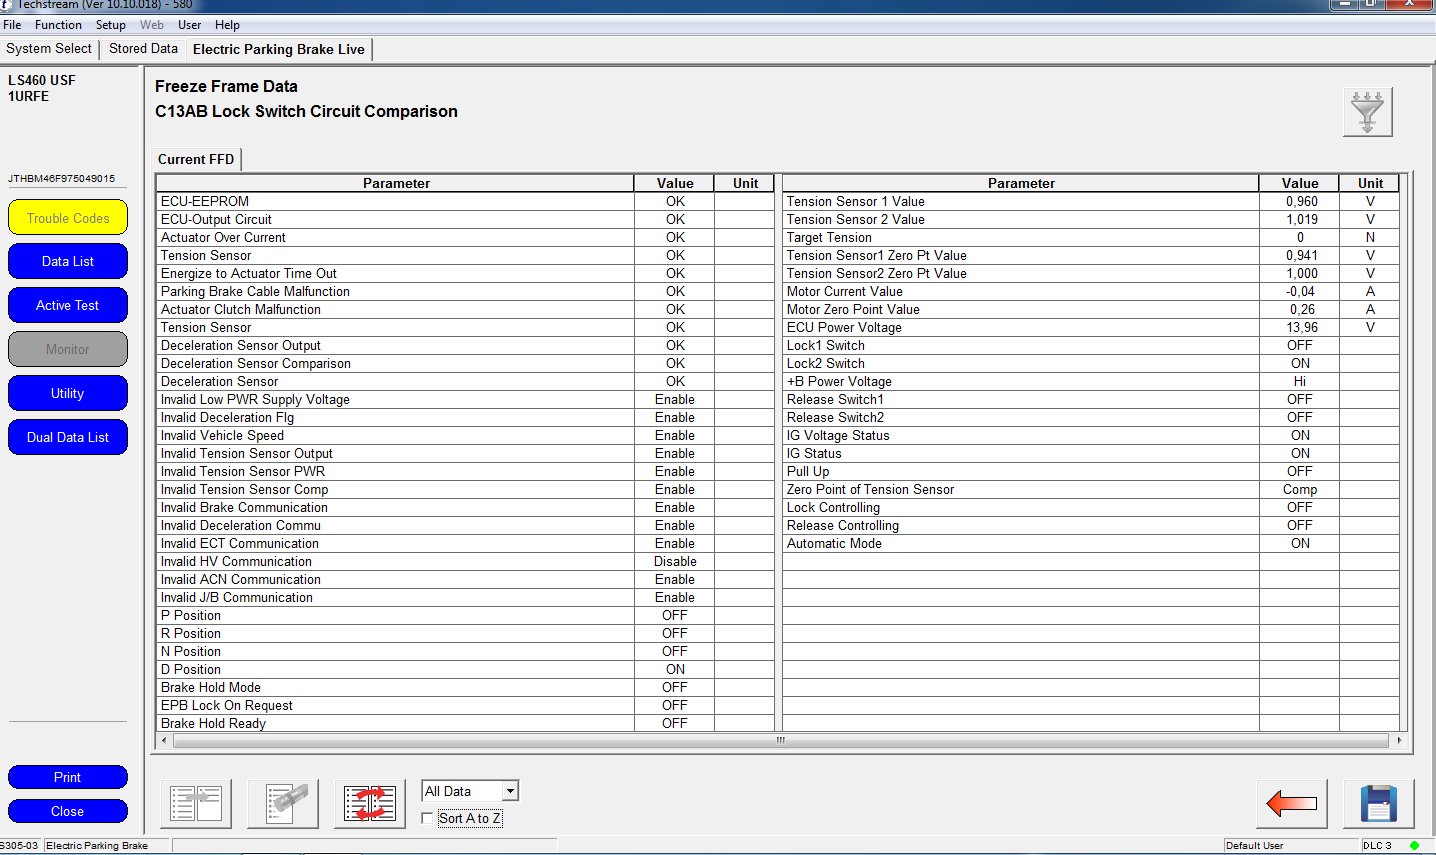Open the Dual Data List button
This screenshot has width=1436, height=855.
68,438
